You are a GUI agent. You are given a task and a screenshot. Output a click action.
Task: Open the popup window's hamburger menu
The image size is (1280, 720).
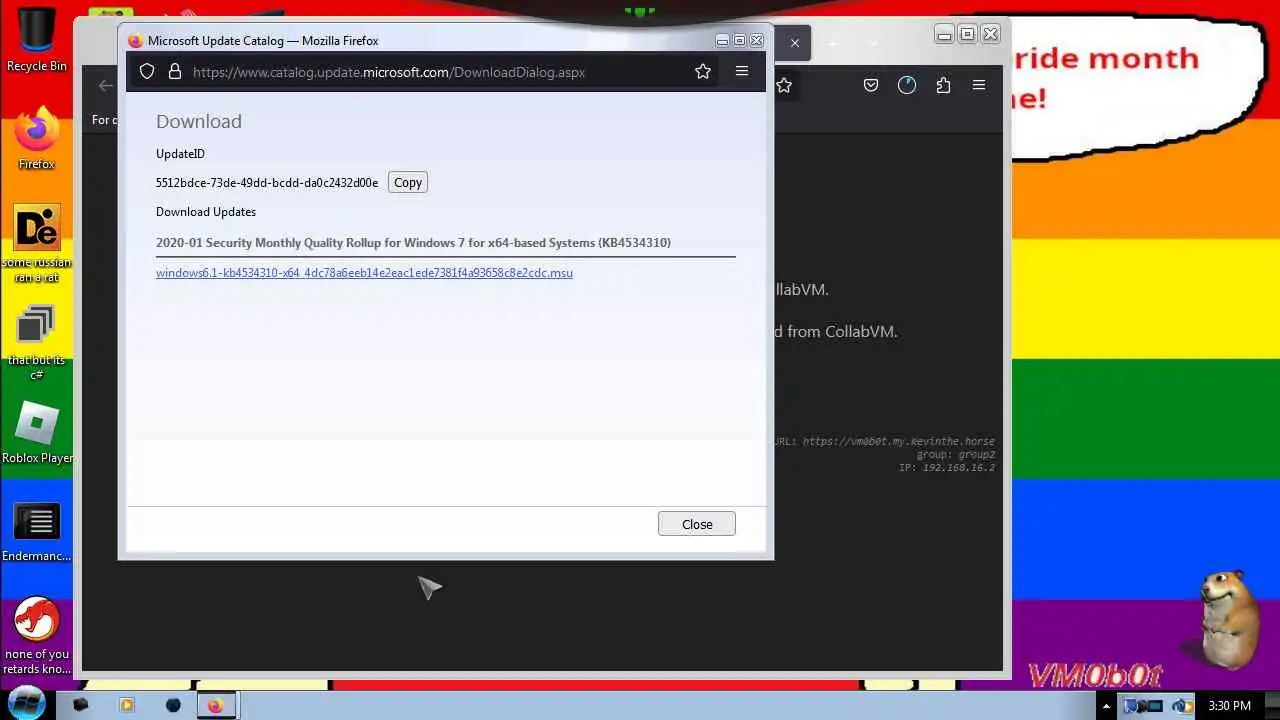pos(742,71)
